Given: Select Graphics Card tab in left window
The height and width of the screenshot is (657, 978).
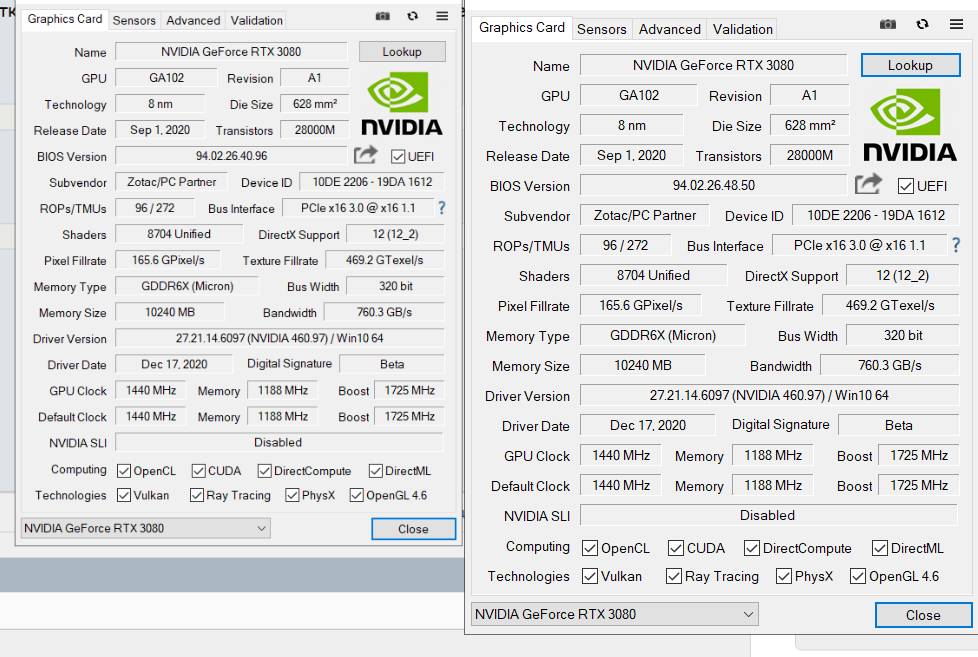Looking at the screenshot, I should [65, 19].
